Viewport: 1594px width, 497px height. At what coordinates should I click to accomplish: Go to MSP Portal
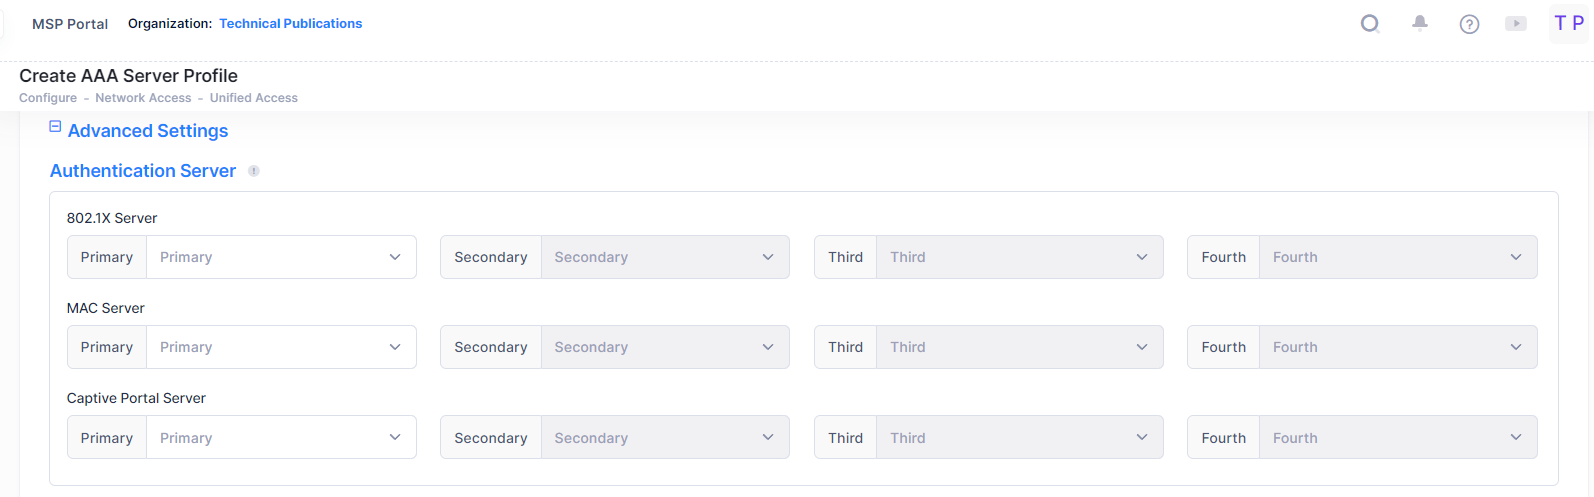click(x=70, y=24)
